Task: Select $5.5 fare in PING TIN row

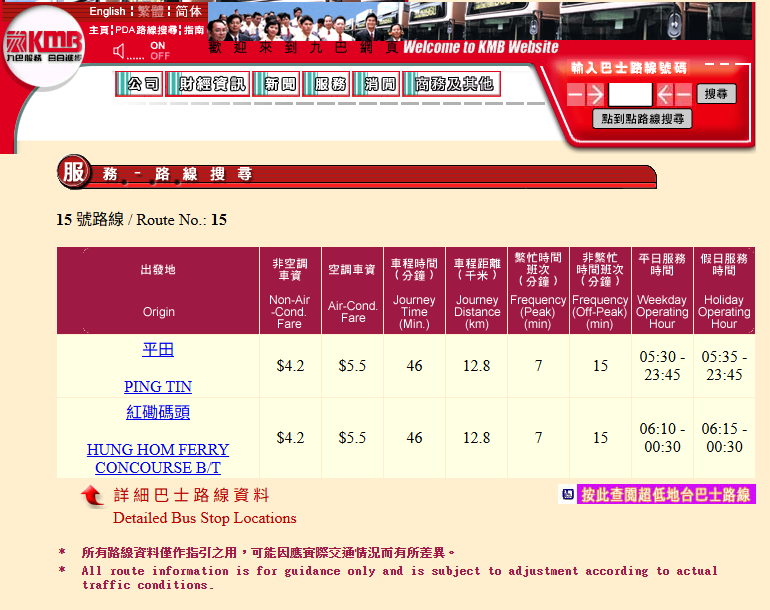Action: 352,366
